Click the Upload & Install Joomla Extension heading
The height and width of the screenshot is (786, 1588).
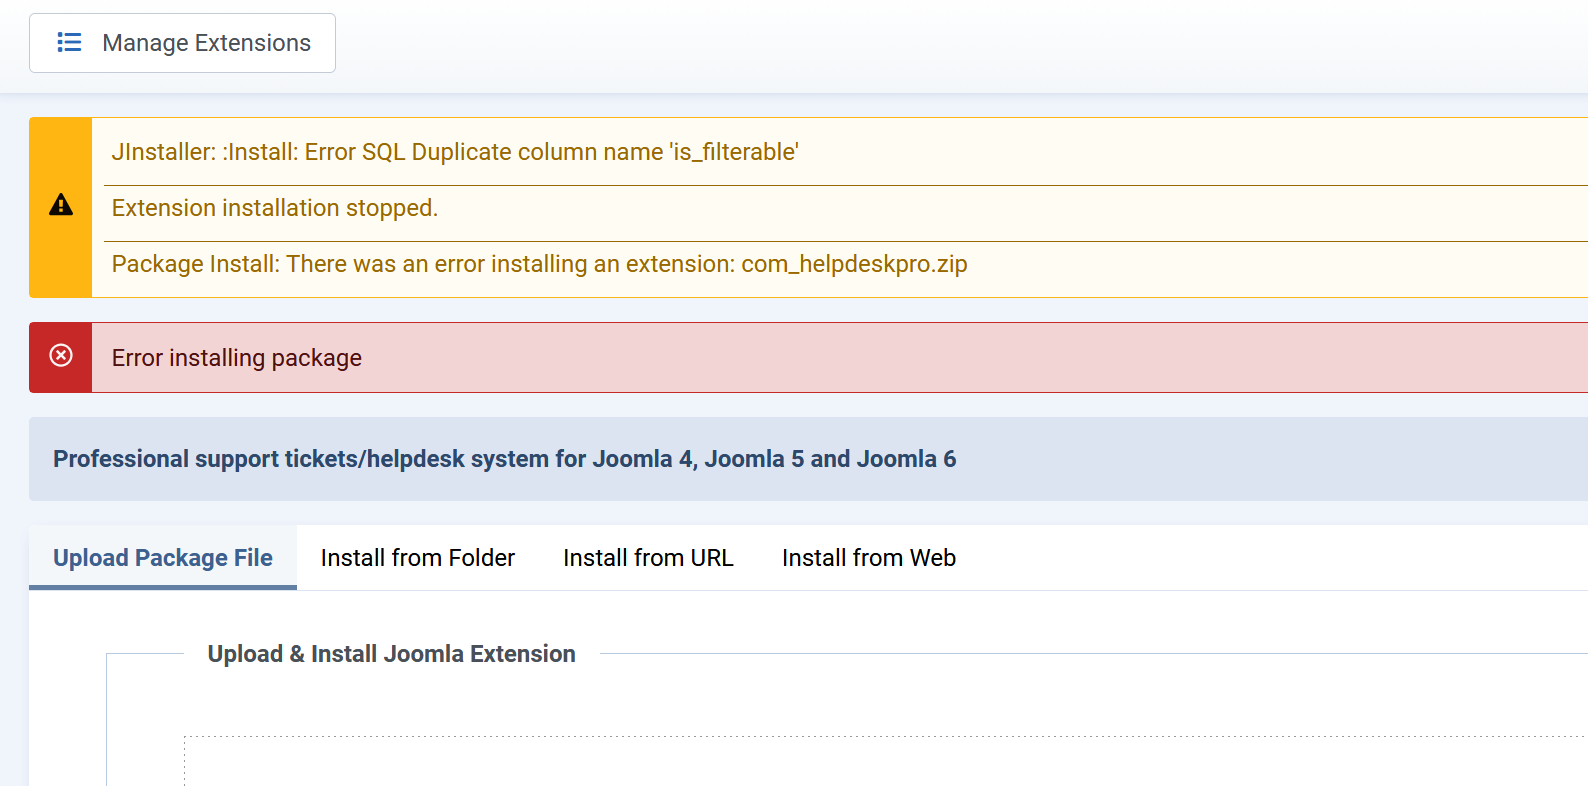tap(391, 654)
